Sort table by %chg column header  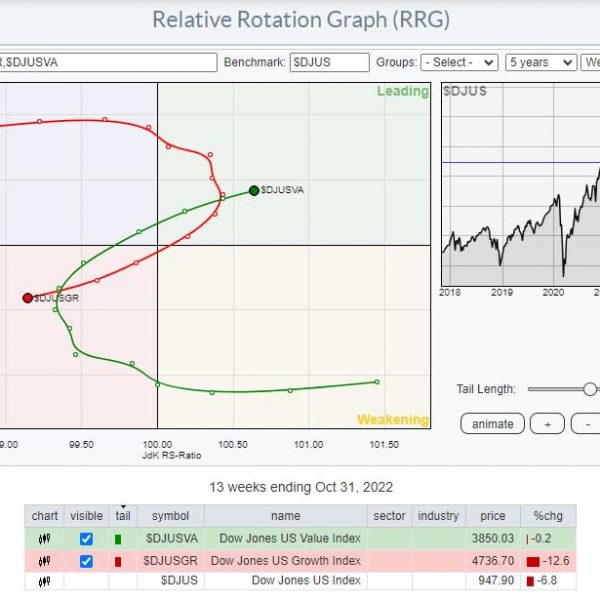(x=548, y=515)
